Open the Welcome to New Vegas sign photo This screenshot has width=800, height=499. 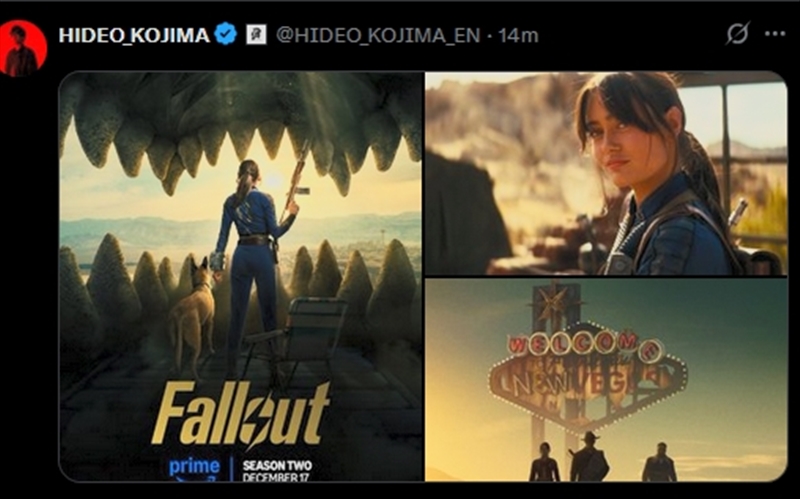coord(606,380)
